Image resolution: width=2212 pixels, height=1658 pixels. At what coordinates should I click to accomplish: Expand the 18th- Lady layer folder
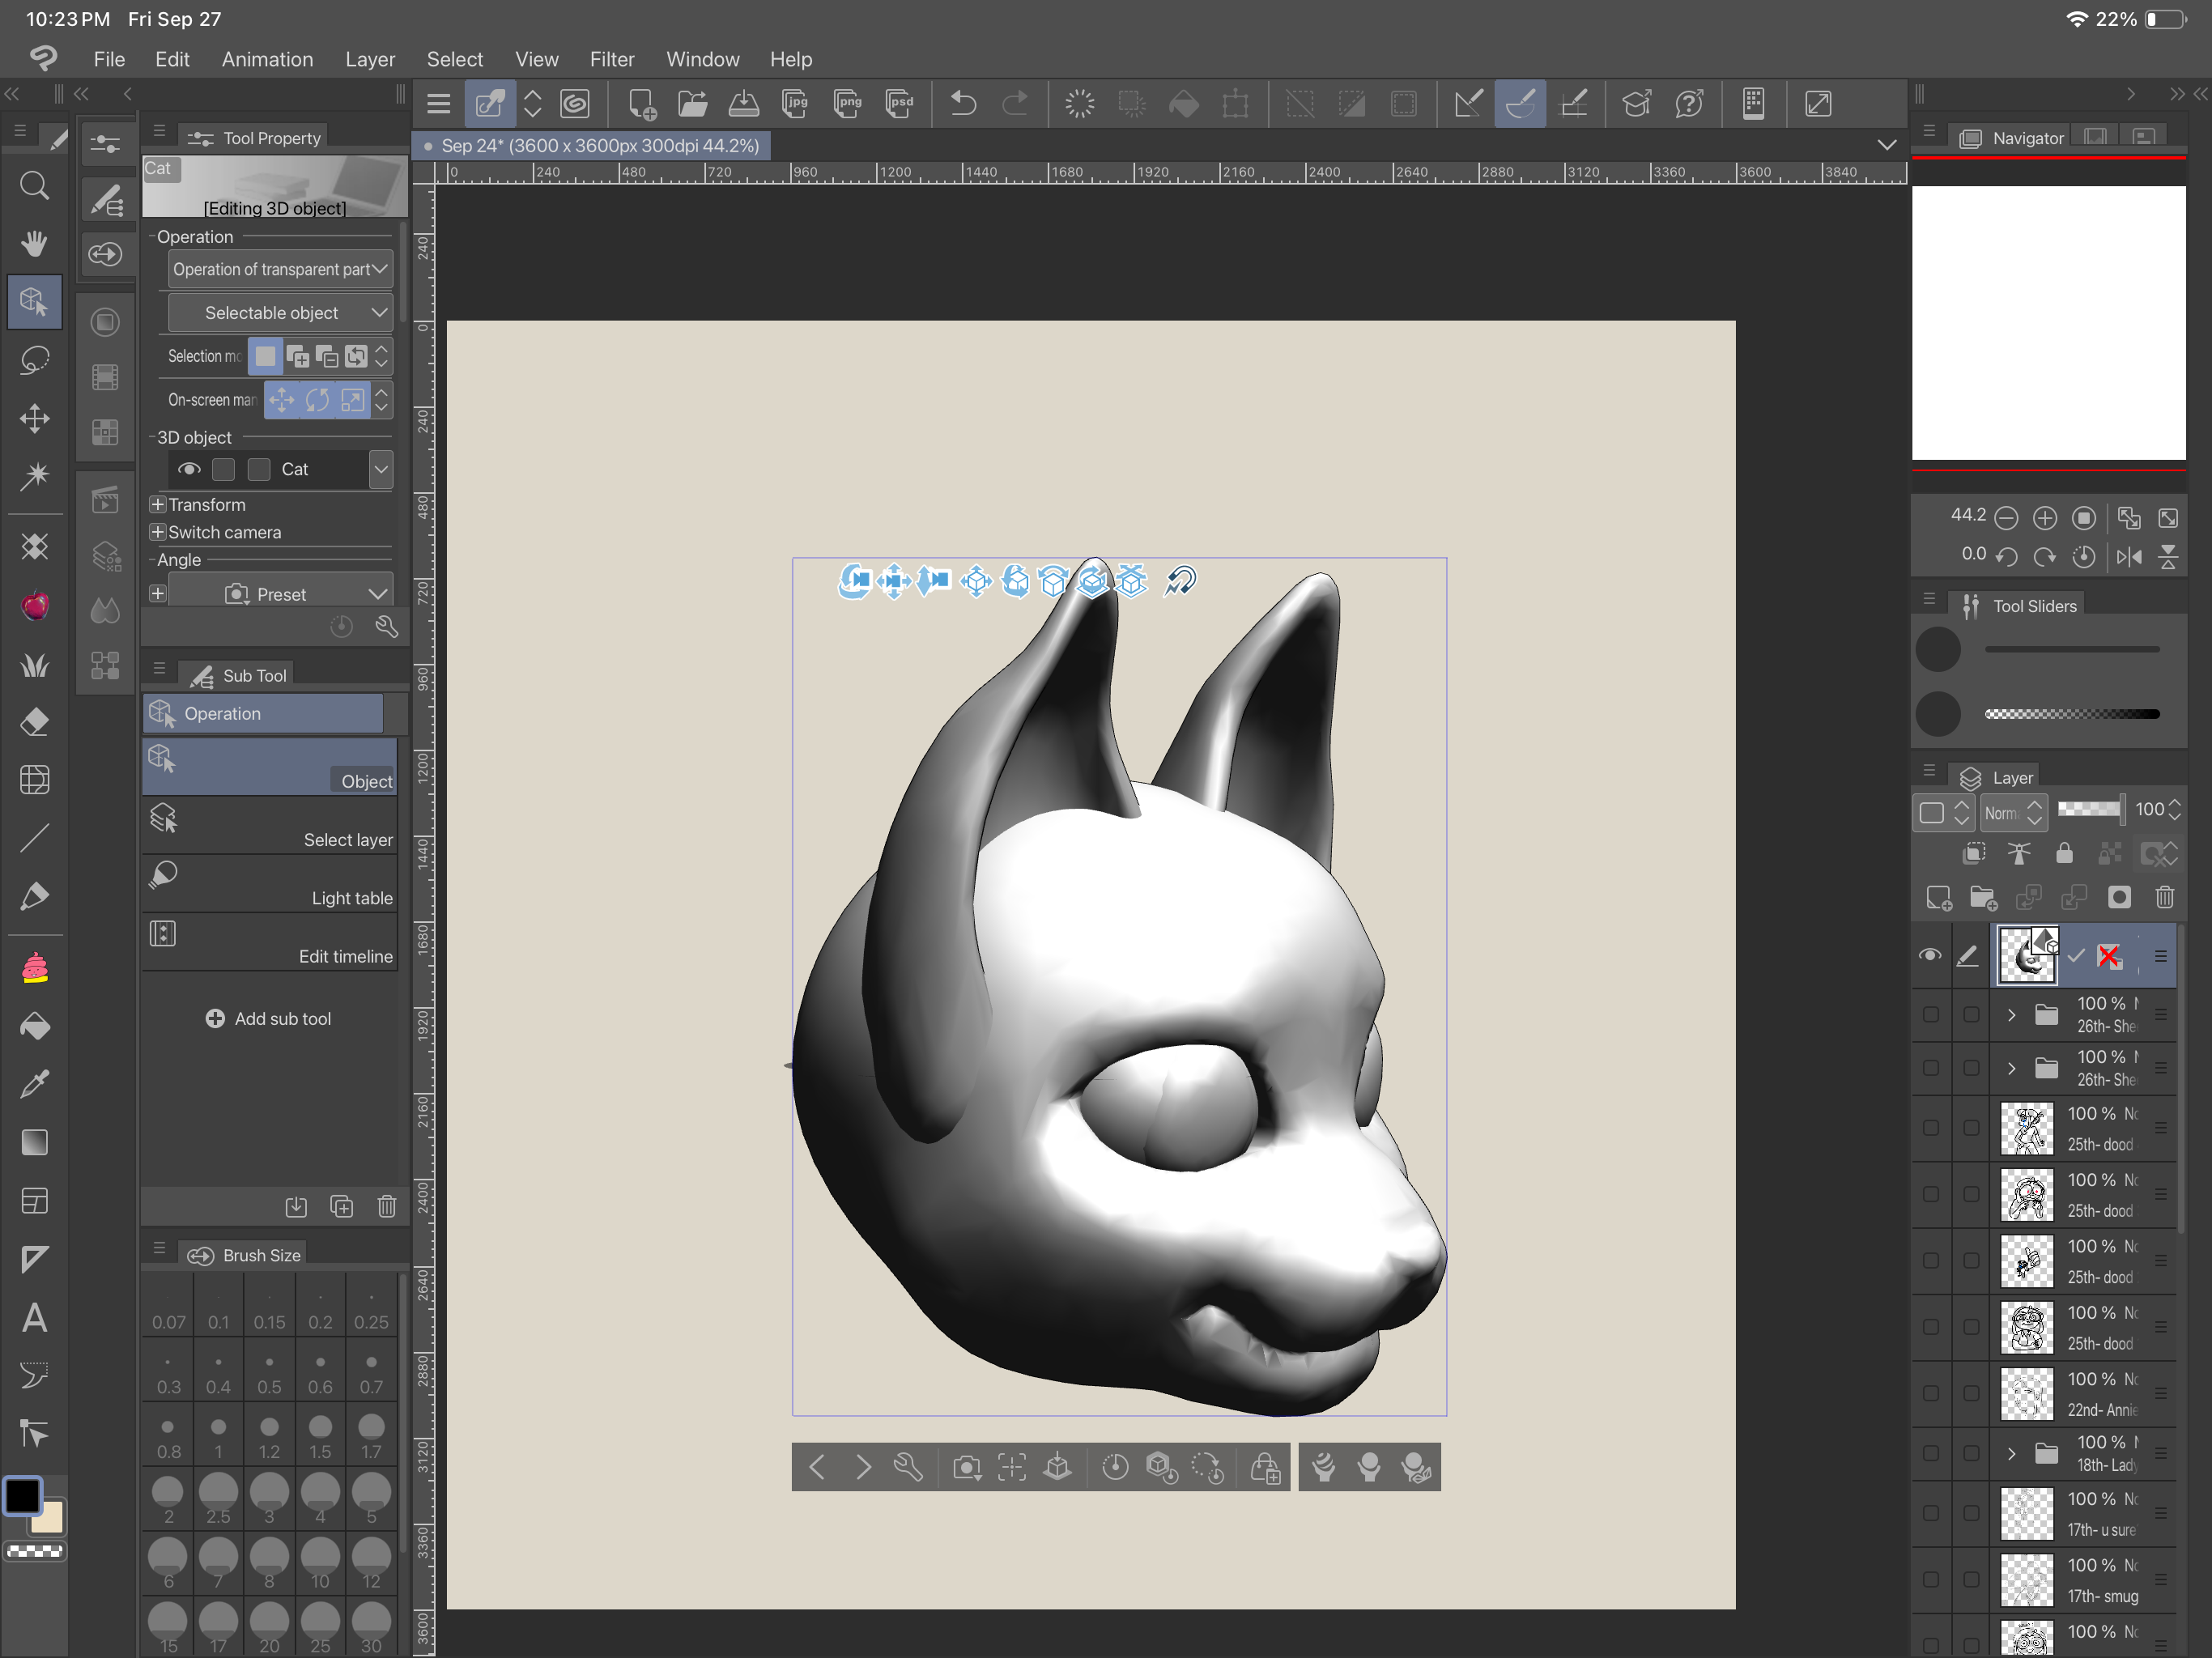coord(2011,1453)
